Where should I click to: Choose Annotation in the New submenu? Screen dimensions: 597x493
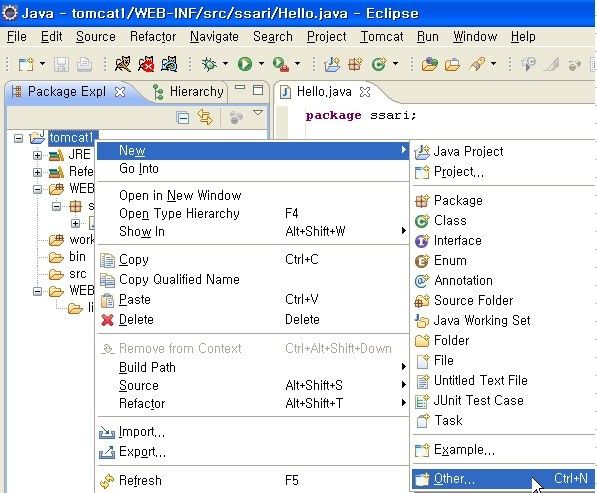coord(503,281)
